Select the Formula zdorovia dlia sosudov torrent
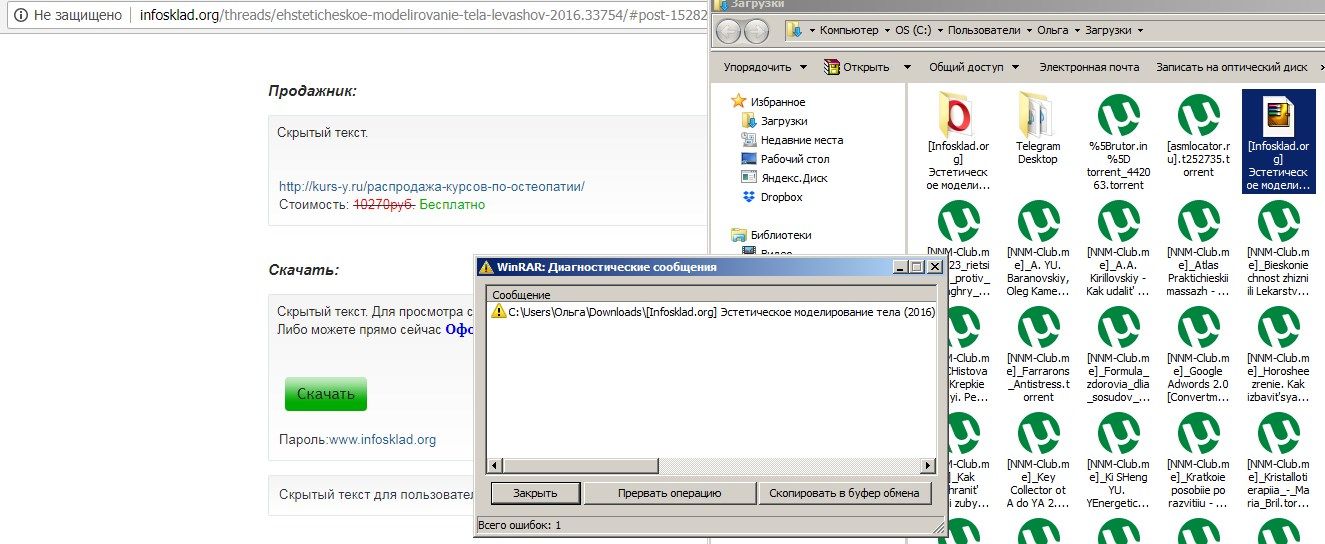The image size is (1325, 544). (x=1118, y=354)
